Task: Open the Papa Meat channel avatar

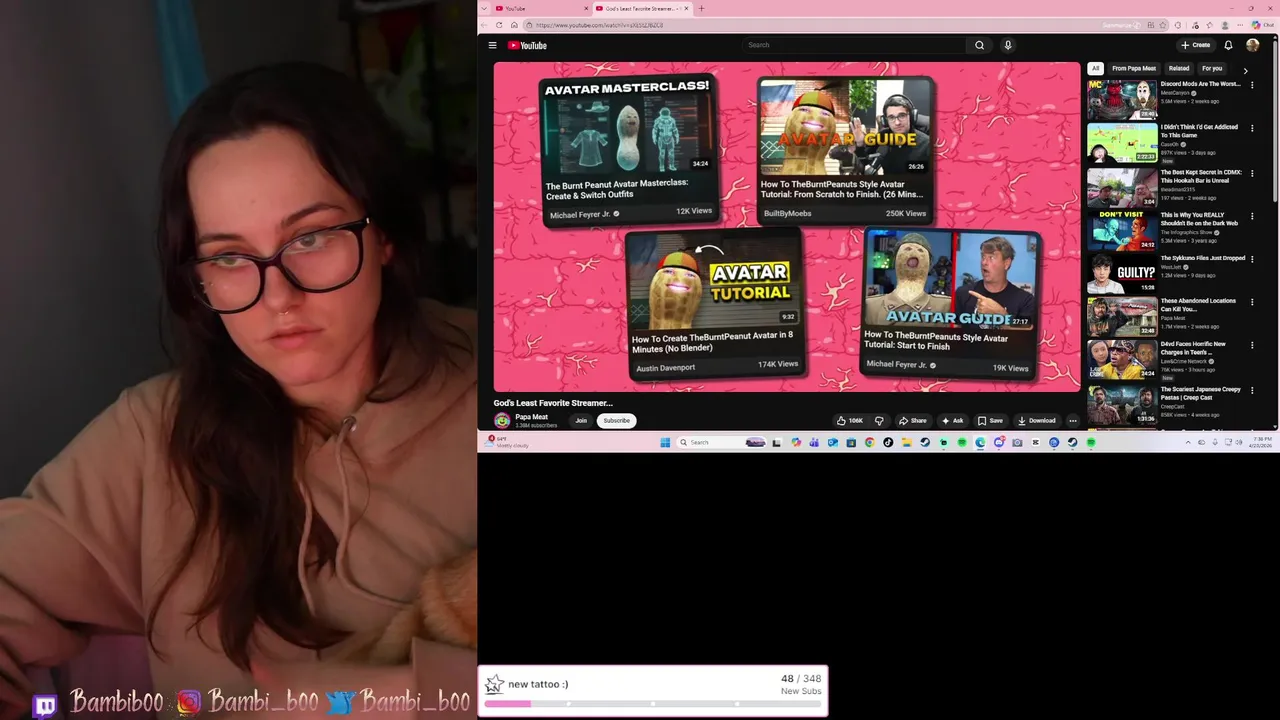Action: 502,421
